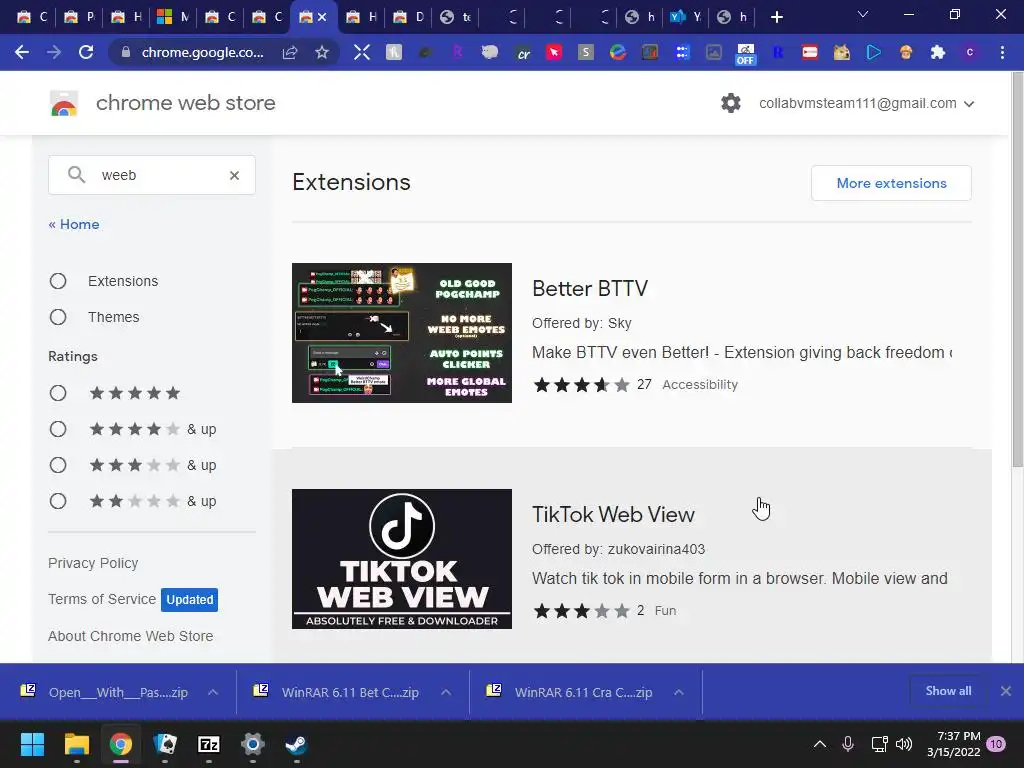Open the purple 'C' profile avatar
Viewport: 1024px width, 768px height.
coord(970,52)
